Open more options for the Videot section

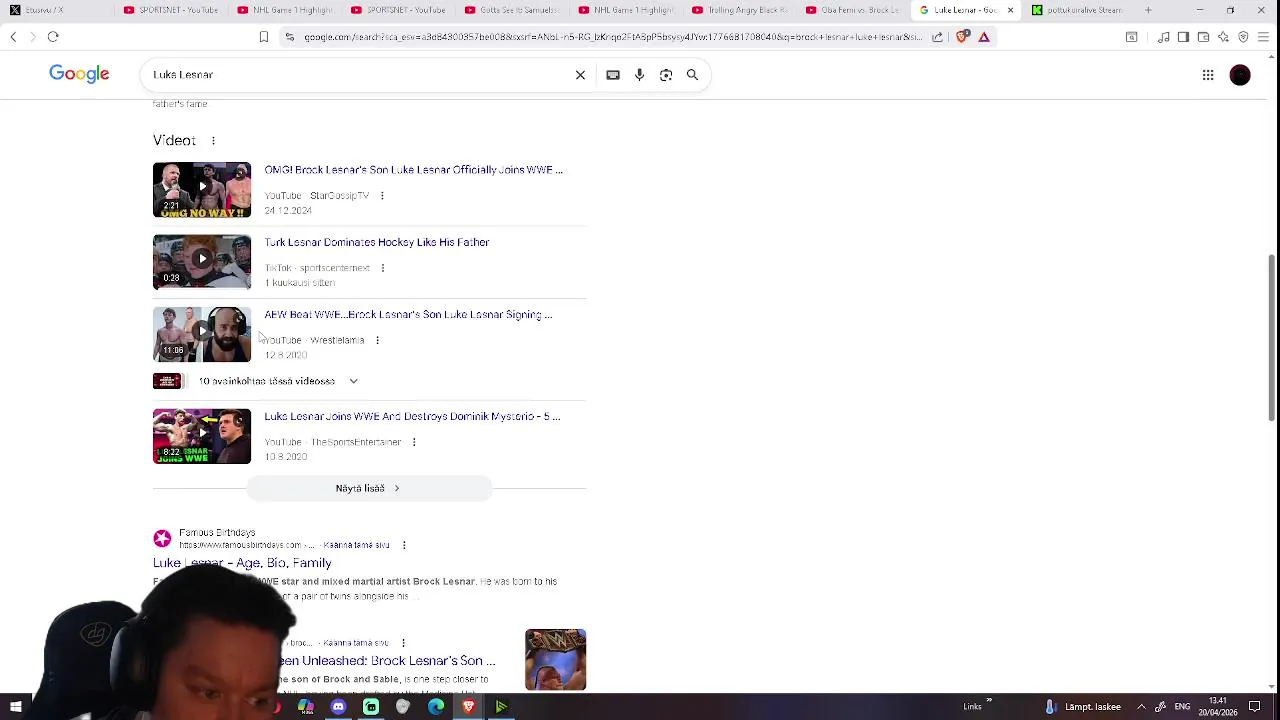point(213,141)
